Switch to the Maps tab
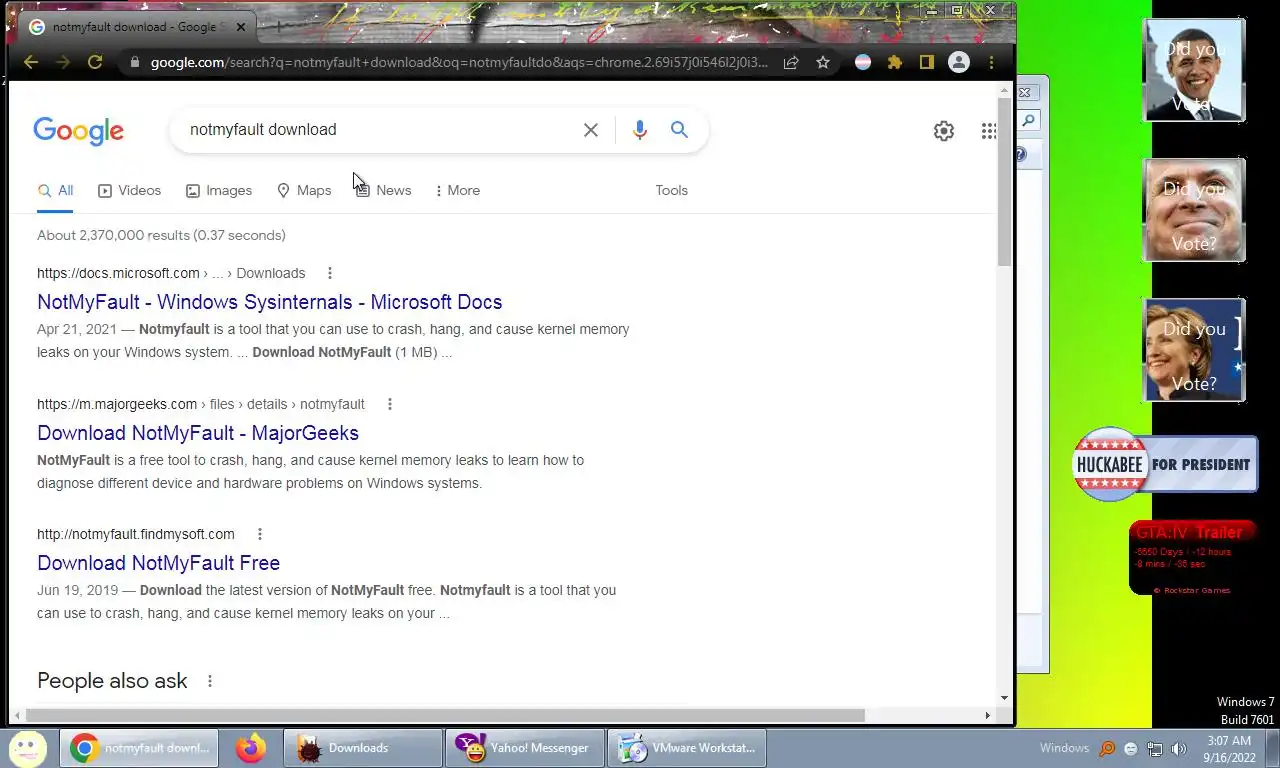The image size is (1280, 768). [304, 190]
